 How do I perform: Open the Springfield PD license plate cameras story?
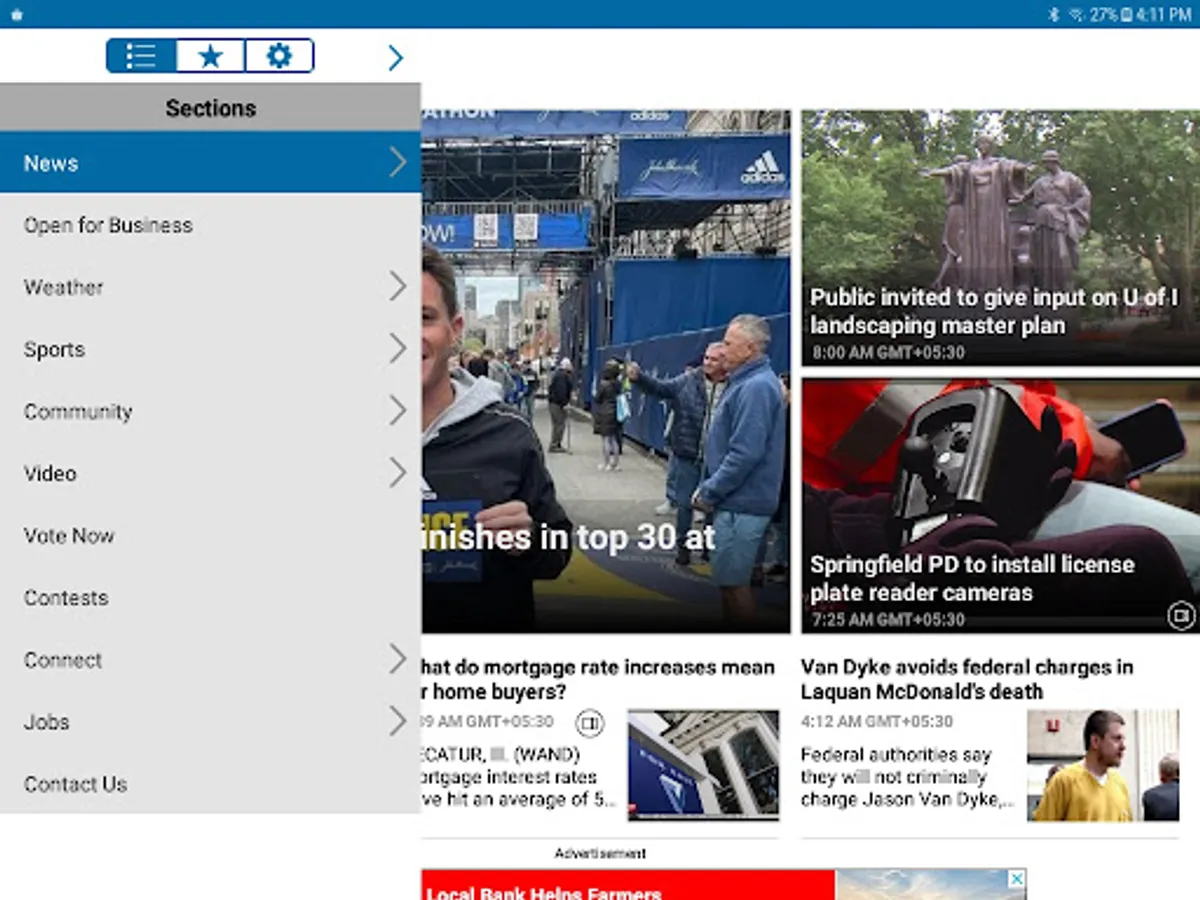point(1000,506)
